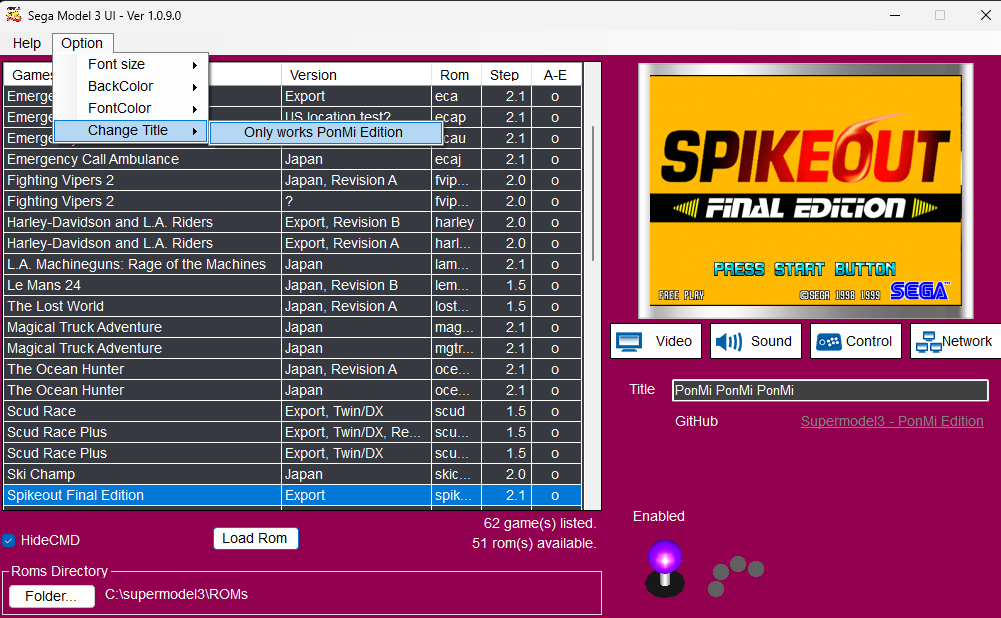1001x618 pixels.
Task: Toggle the HideCMD checkbox
Action: [x=9, y=541]
